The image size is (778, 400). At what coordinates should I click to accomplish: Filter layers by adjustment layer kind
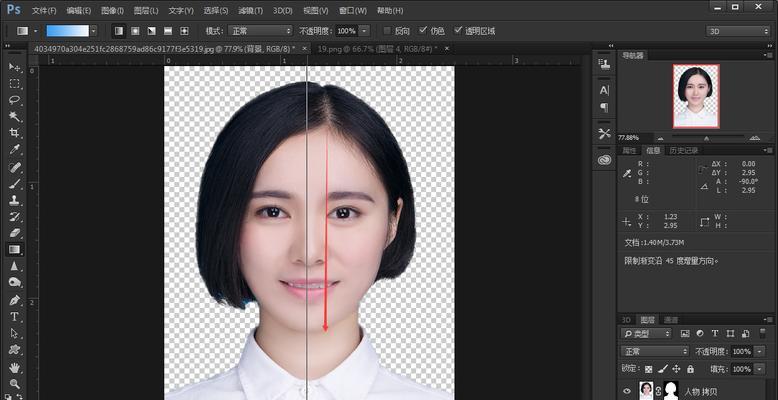(x=700, y=333)
